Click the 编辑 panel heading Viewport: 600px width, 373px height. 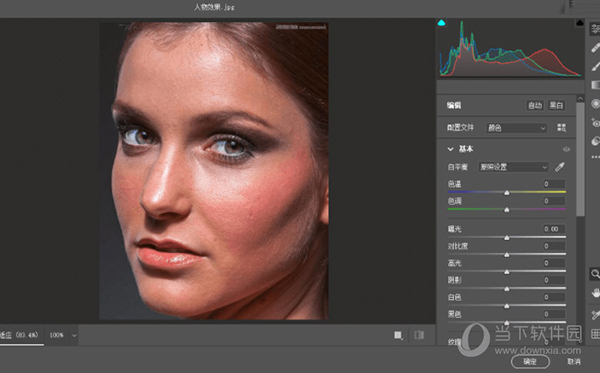[454, 105]
